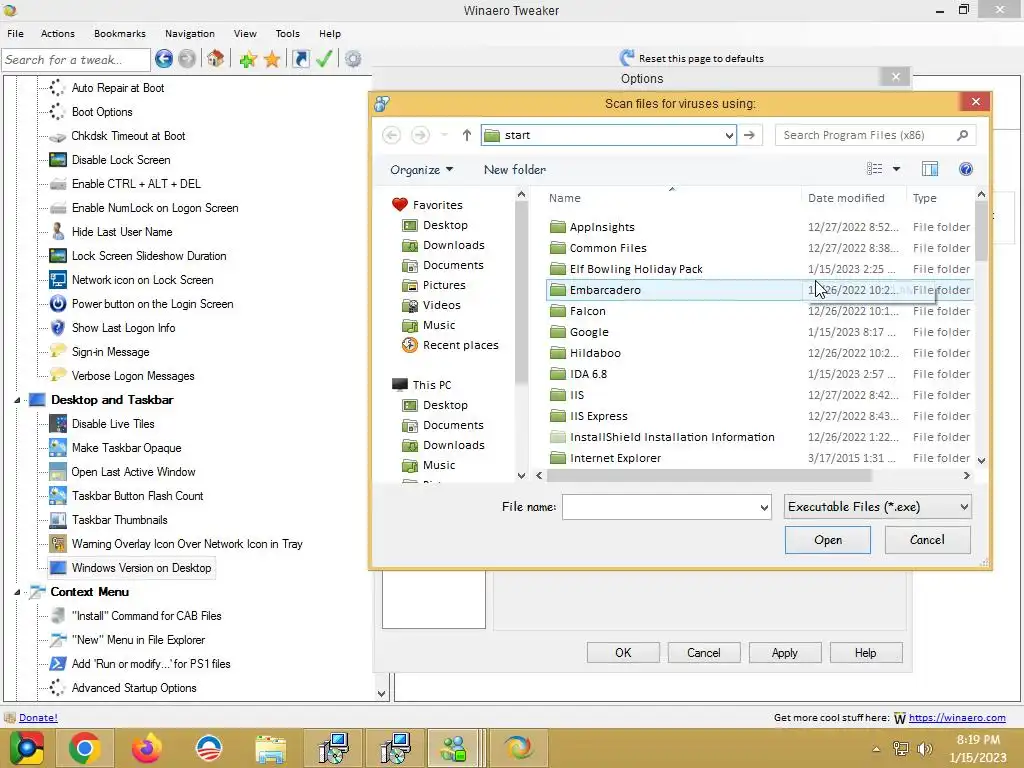This screenshot has height=768, width=1024.
Task: Collapse the Context Menu category
Action: (18, 592)
